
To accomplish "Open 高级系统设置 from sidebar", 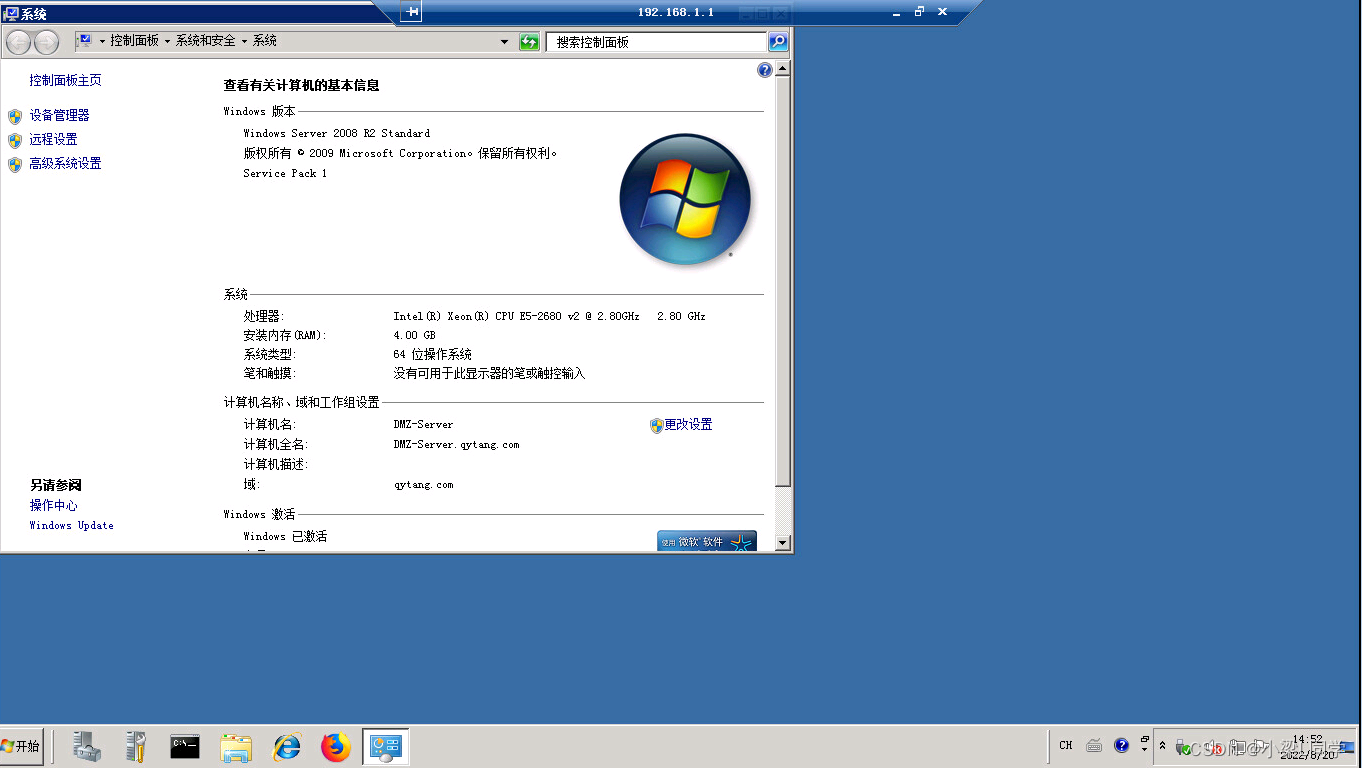I will [x=65, y=163].
